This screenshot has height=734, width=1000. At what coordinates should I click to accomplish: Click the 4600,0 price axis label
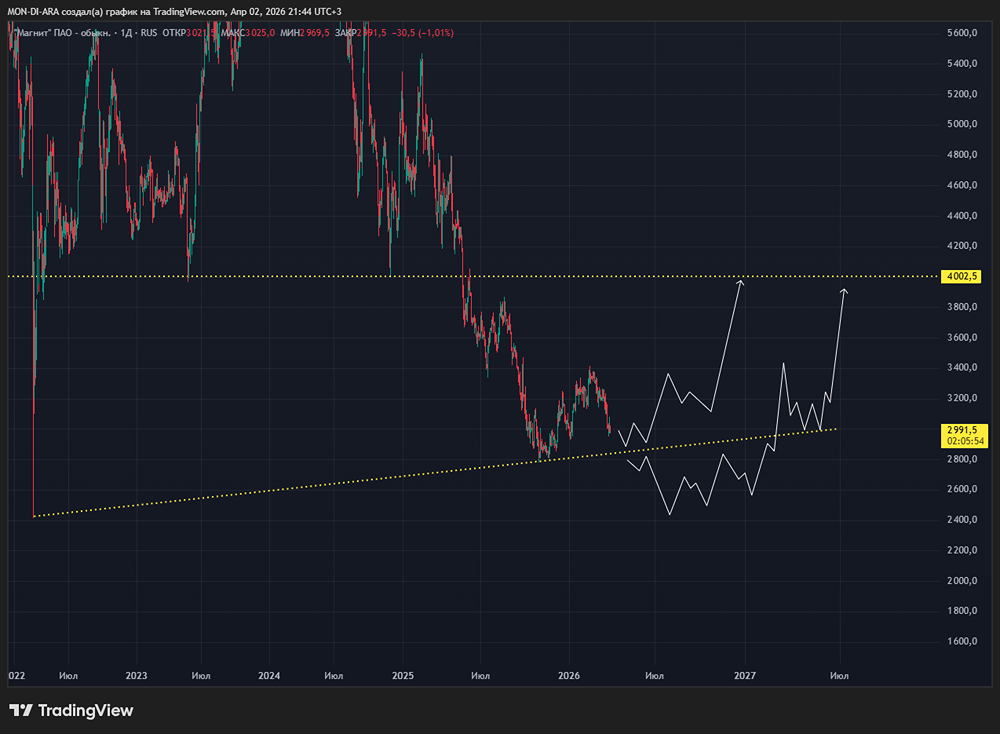(962, 186)
